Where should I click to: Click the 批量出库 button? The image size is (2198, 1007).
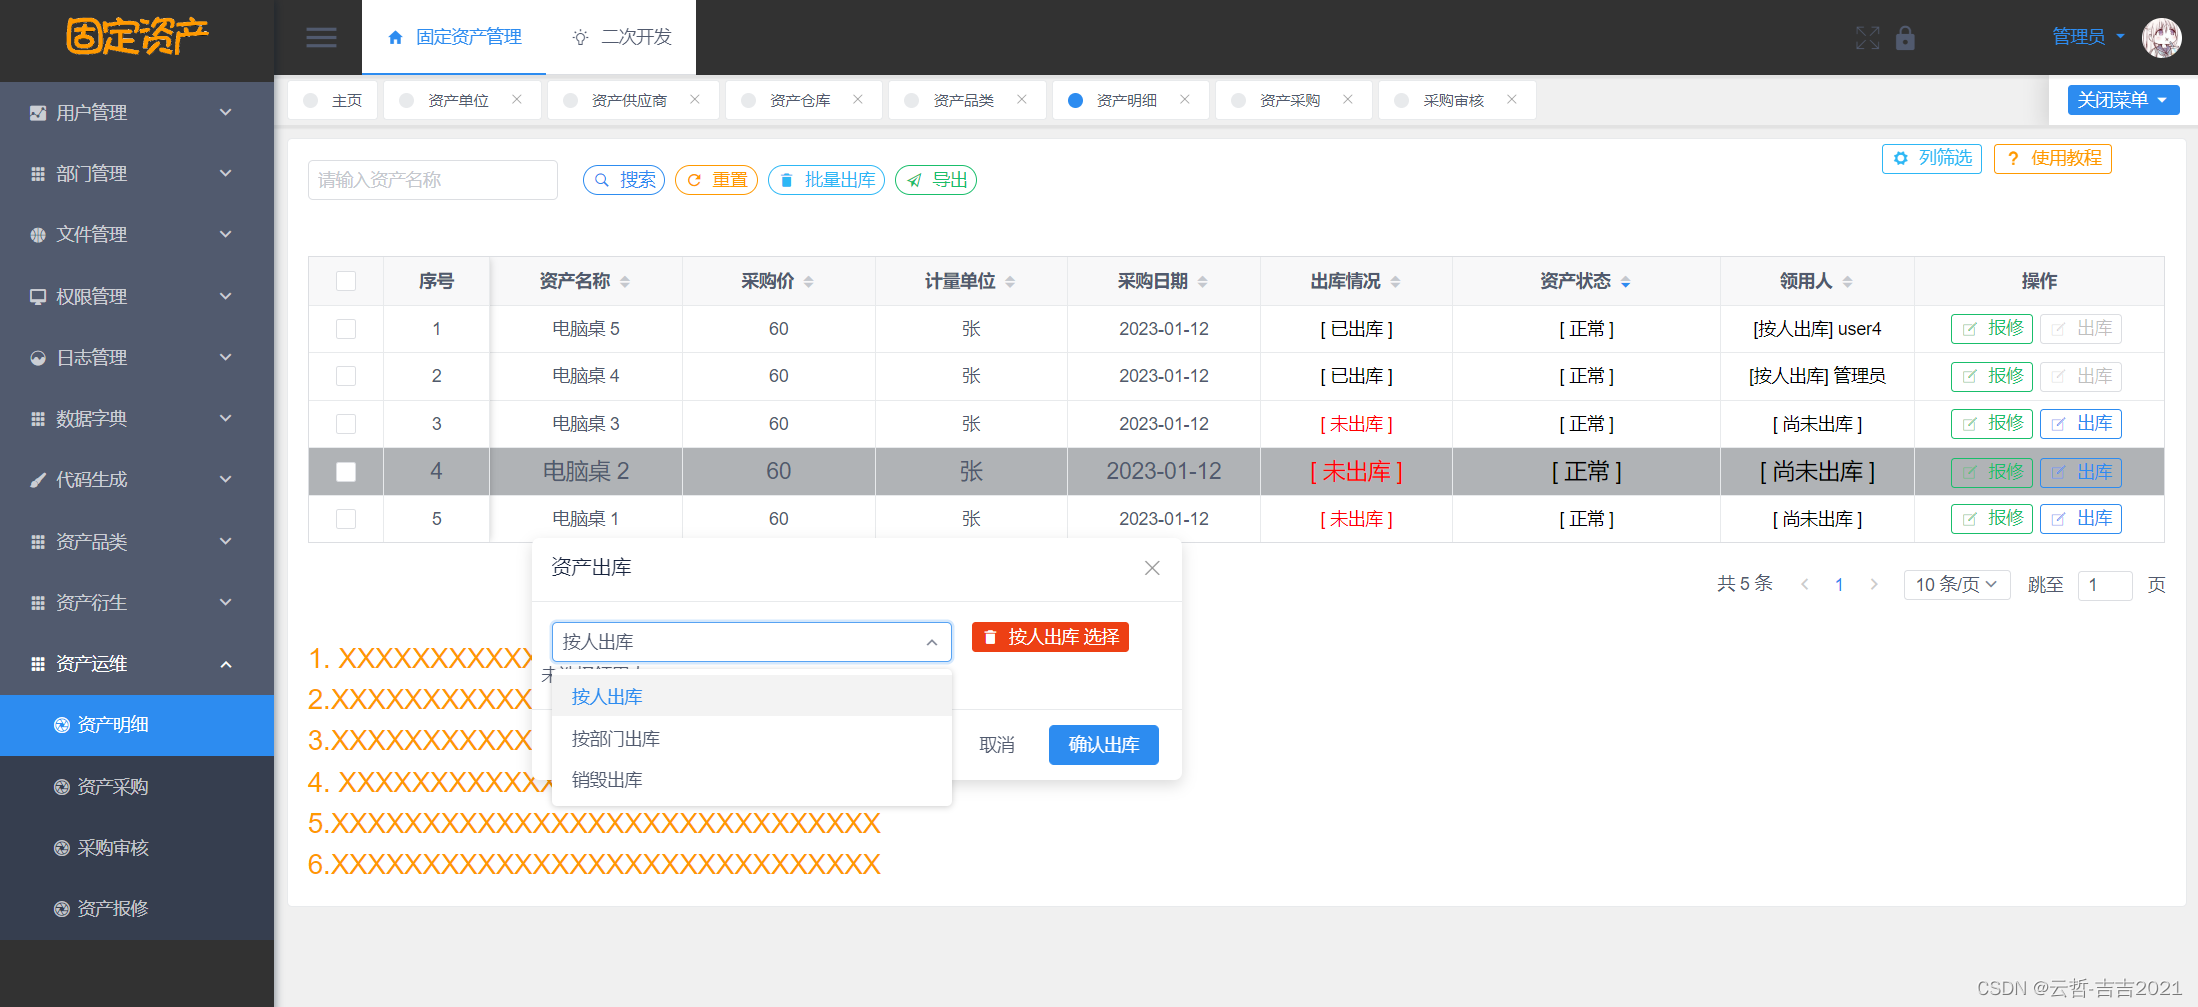coord(827,180)
